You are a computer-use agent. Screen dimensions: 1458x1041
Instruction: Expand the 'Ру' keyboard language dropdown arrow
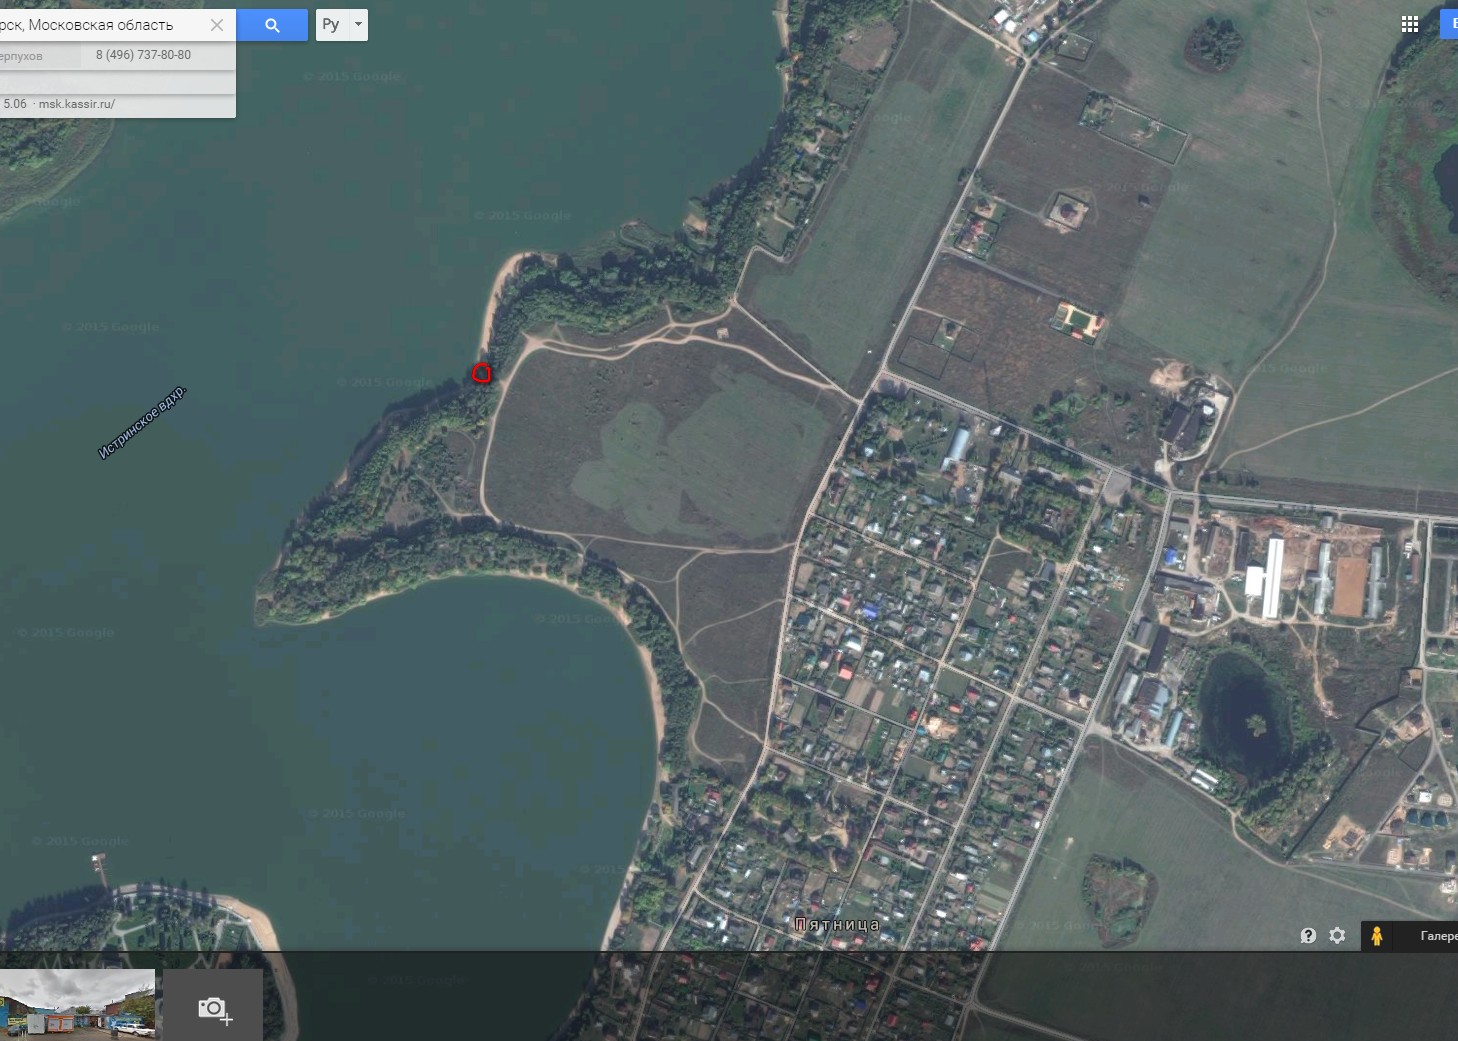[x=358, y=25]
